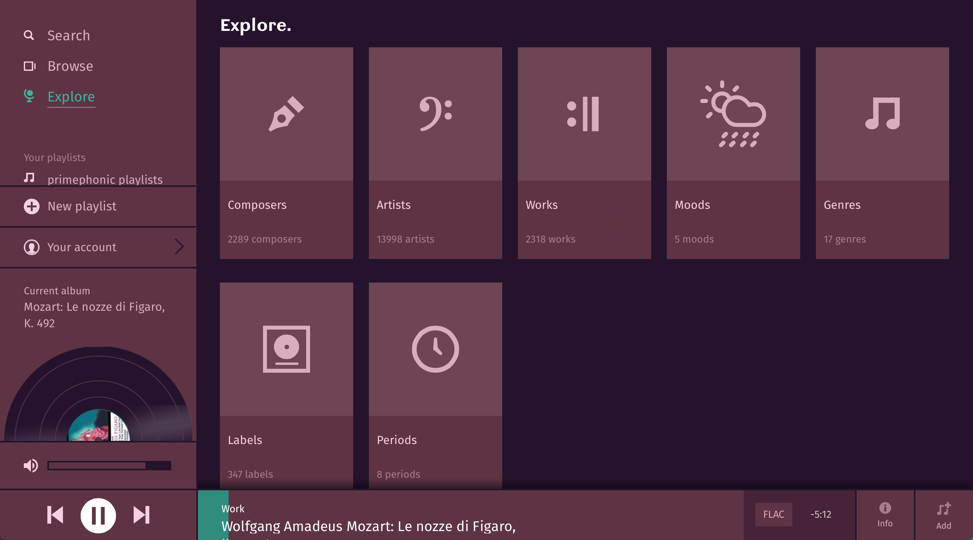973x540 pixels.
Task: Click the green playback progress bar
Action: 213,515
